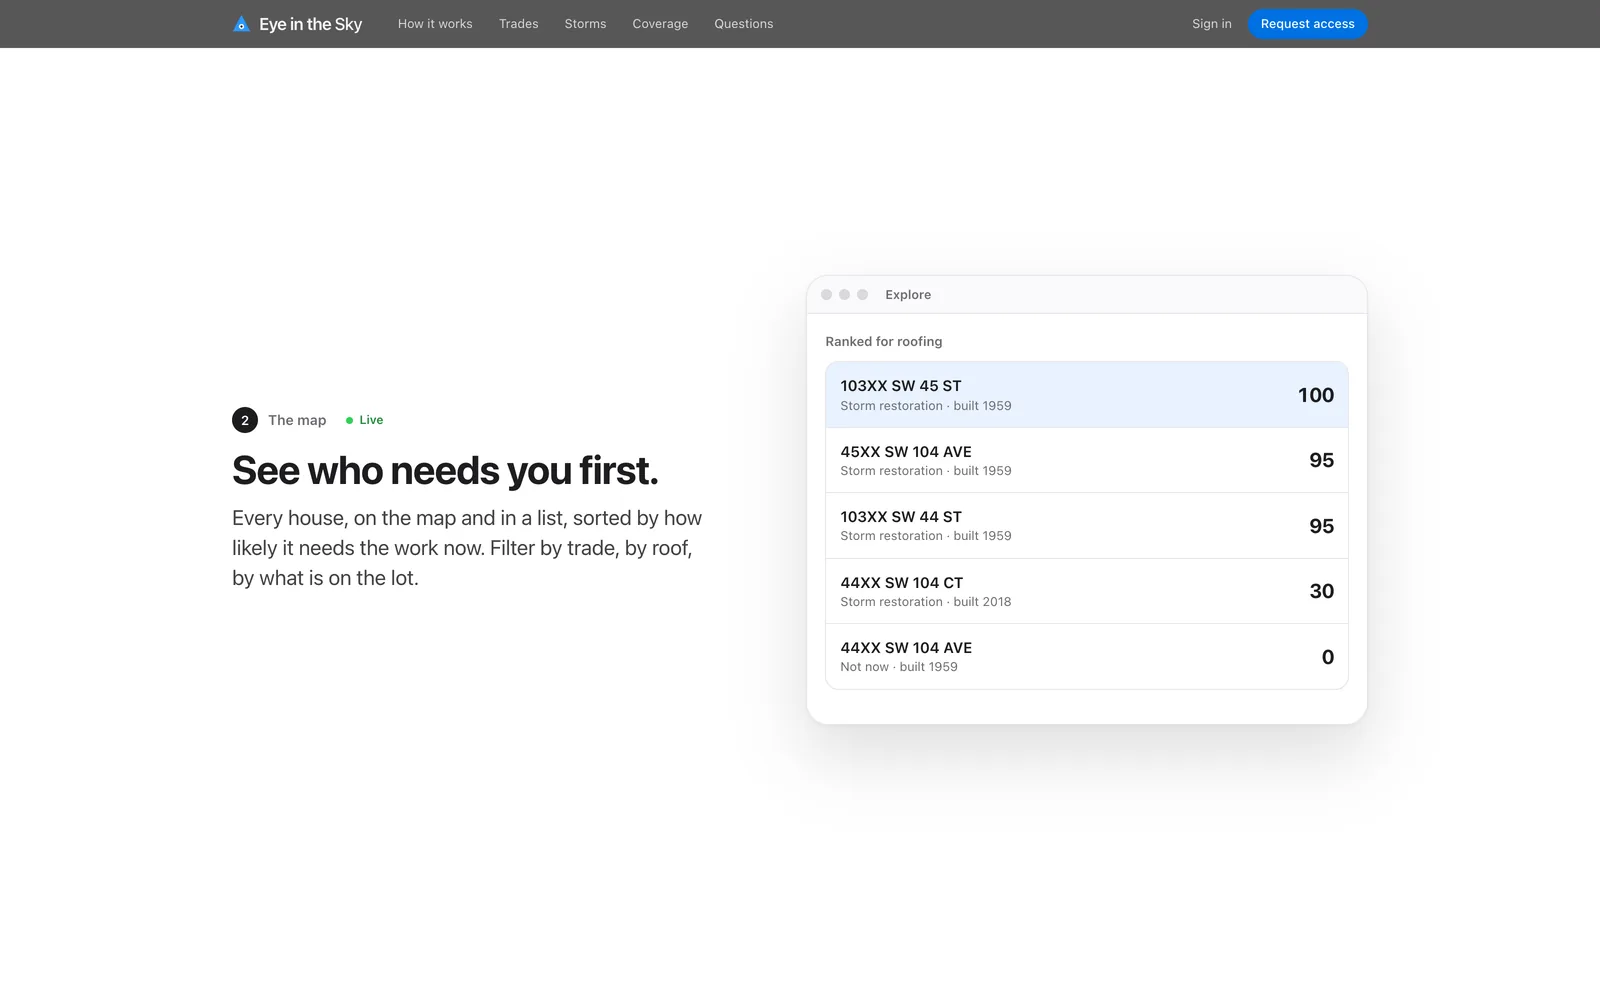Open the Storms nav item
Screen dimensions: 1600x1000
(x=585, y=24)
